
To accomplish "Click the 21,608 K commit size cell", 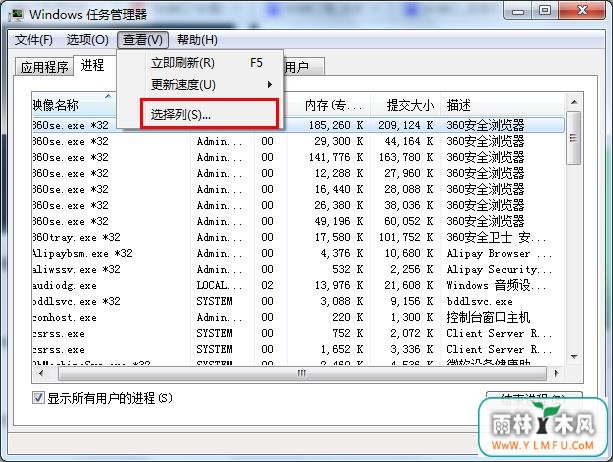I will click(x=409, y=285).
